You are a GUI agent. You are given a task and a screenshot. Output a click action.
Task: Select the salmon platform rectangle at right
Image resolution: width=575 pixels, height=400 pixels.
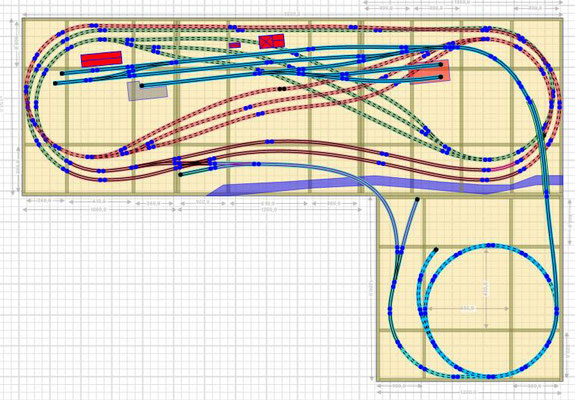pos(430,72)
